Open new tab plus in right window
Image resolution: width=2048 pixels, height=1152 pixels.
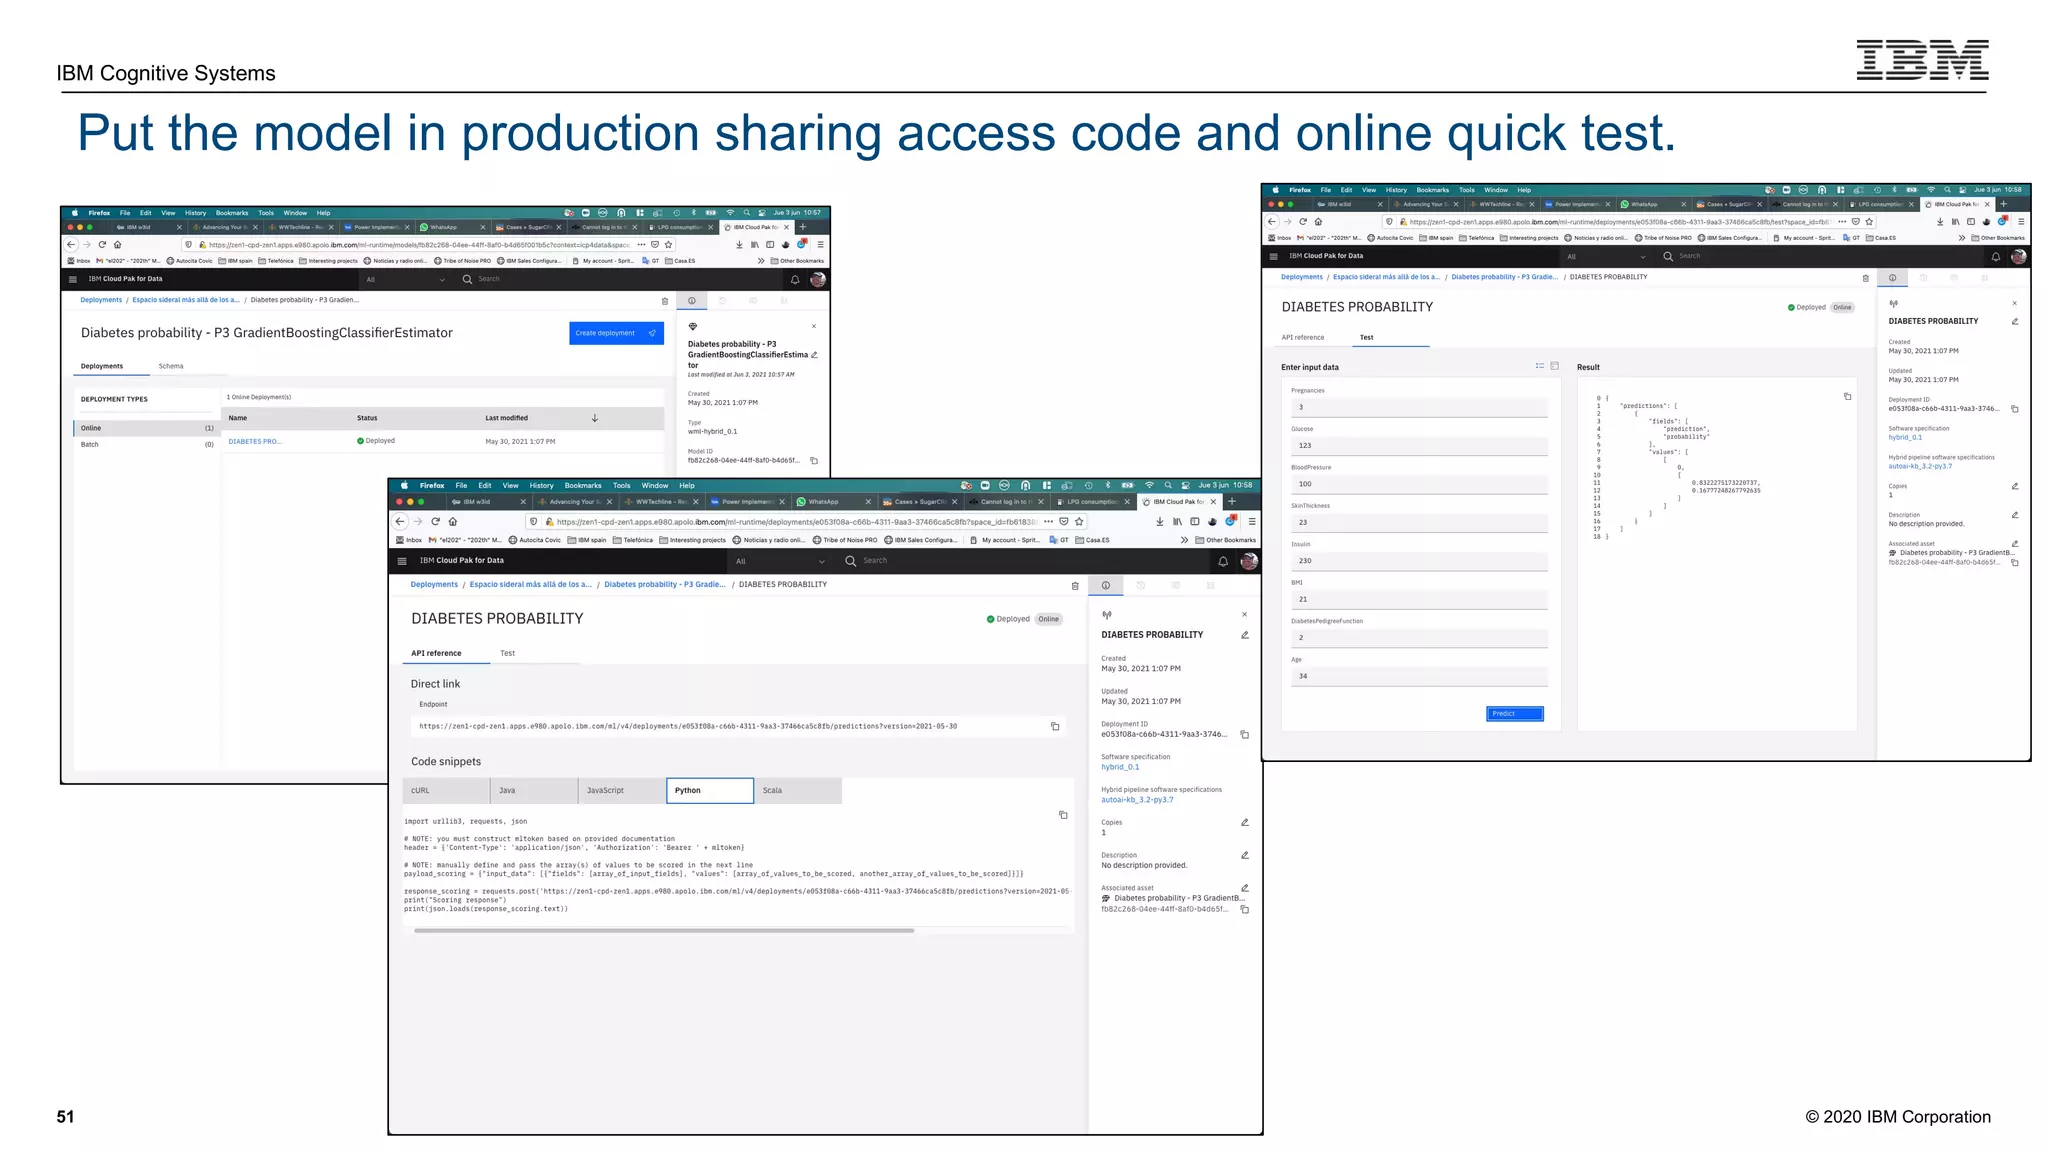point(2003,204)
